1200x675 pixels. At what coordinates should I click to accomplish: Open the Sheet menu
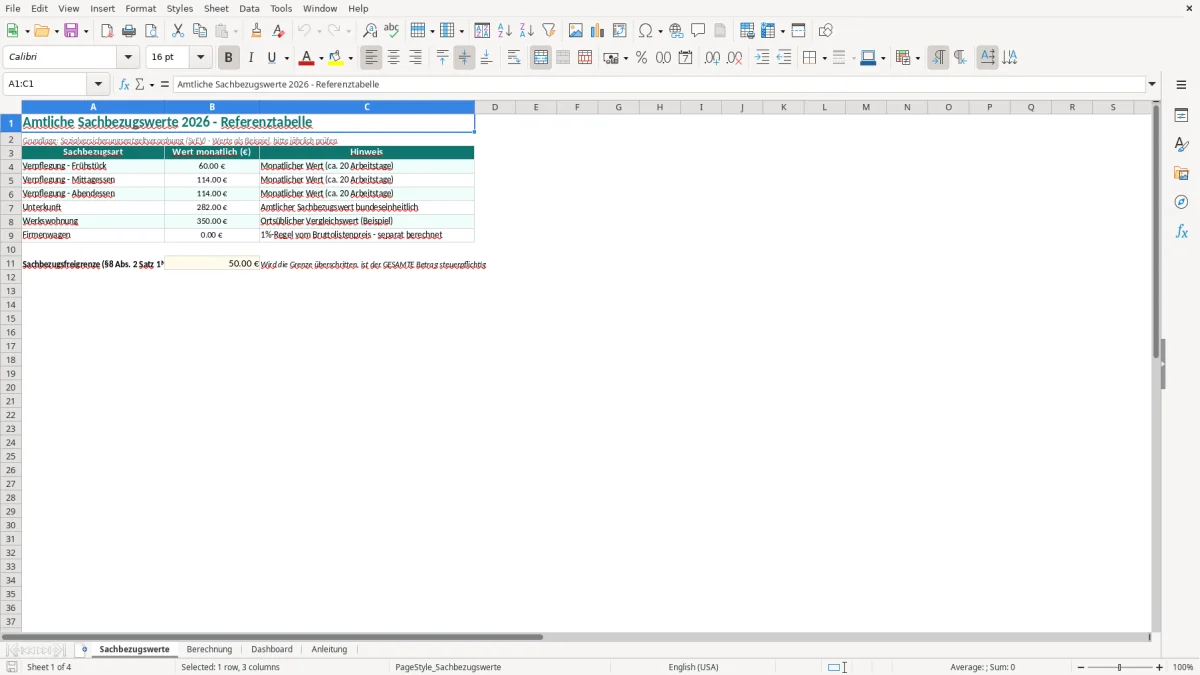click(x=216, y=8)
